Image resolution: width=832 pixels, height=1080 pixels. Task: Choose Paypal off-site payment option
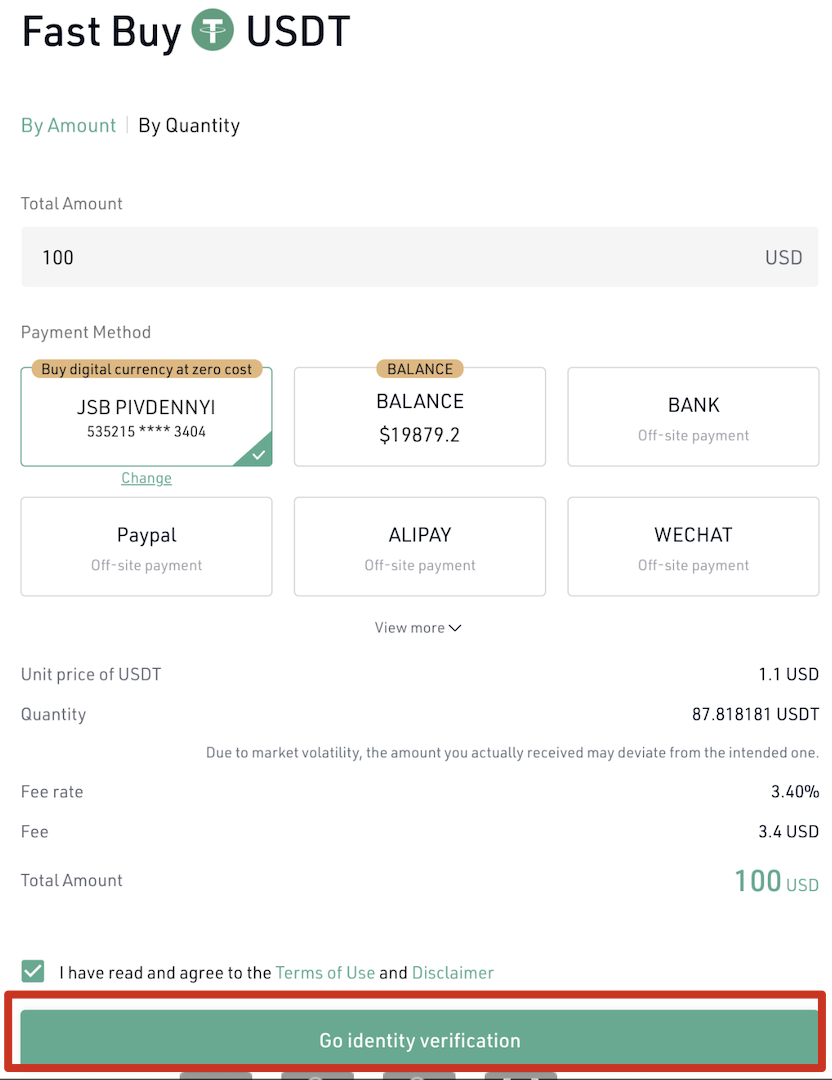[x=147, y=546]
